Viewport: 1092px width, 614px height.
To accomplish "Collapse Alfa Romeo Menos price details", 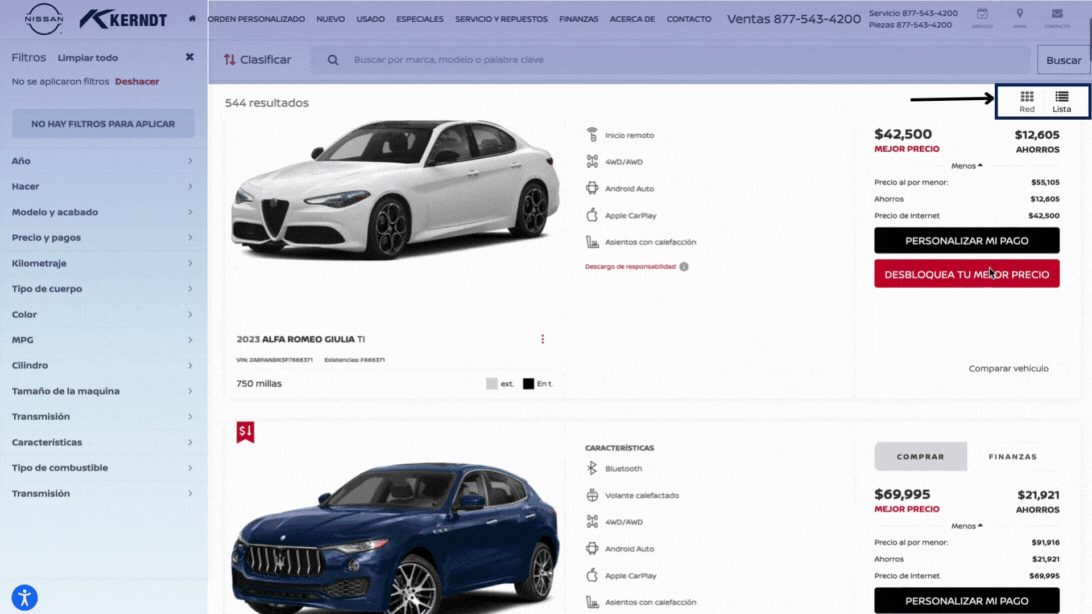I will point(967,166).
